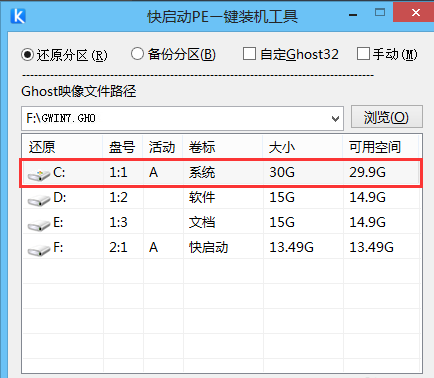Enable the 自定Ghost32 checkbox
This screenshot has height=378, width=434.
pos(249,54)
